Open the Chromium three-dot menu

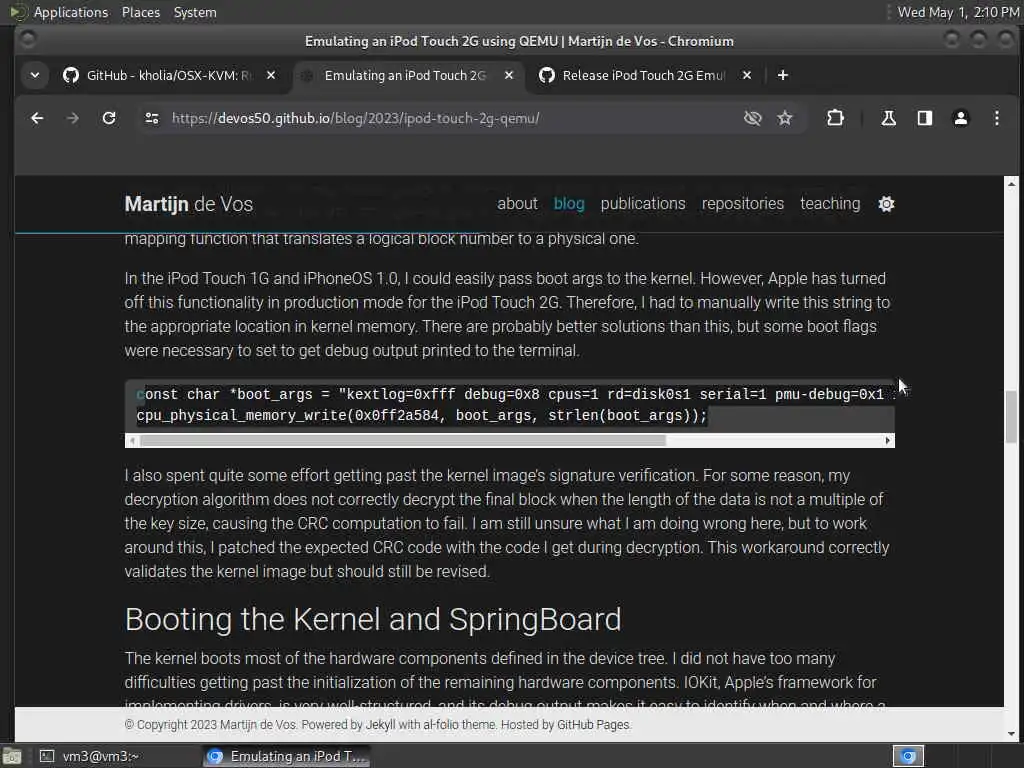(x=997, y=118)
